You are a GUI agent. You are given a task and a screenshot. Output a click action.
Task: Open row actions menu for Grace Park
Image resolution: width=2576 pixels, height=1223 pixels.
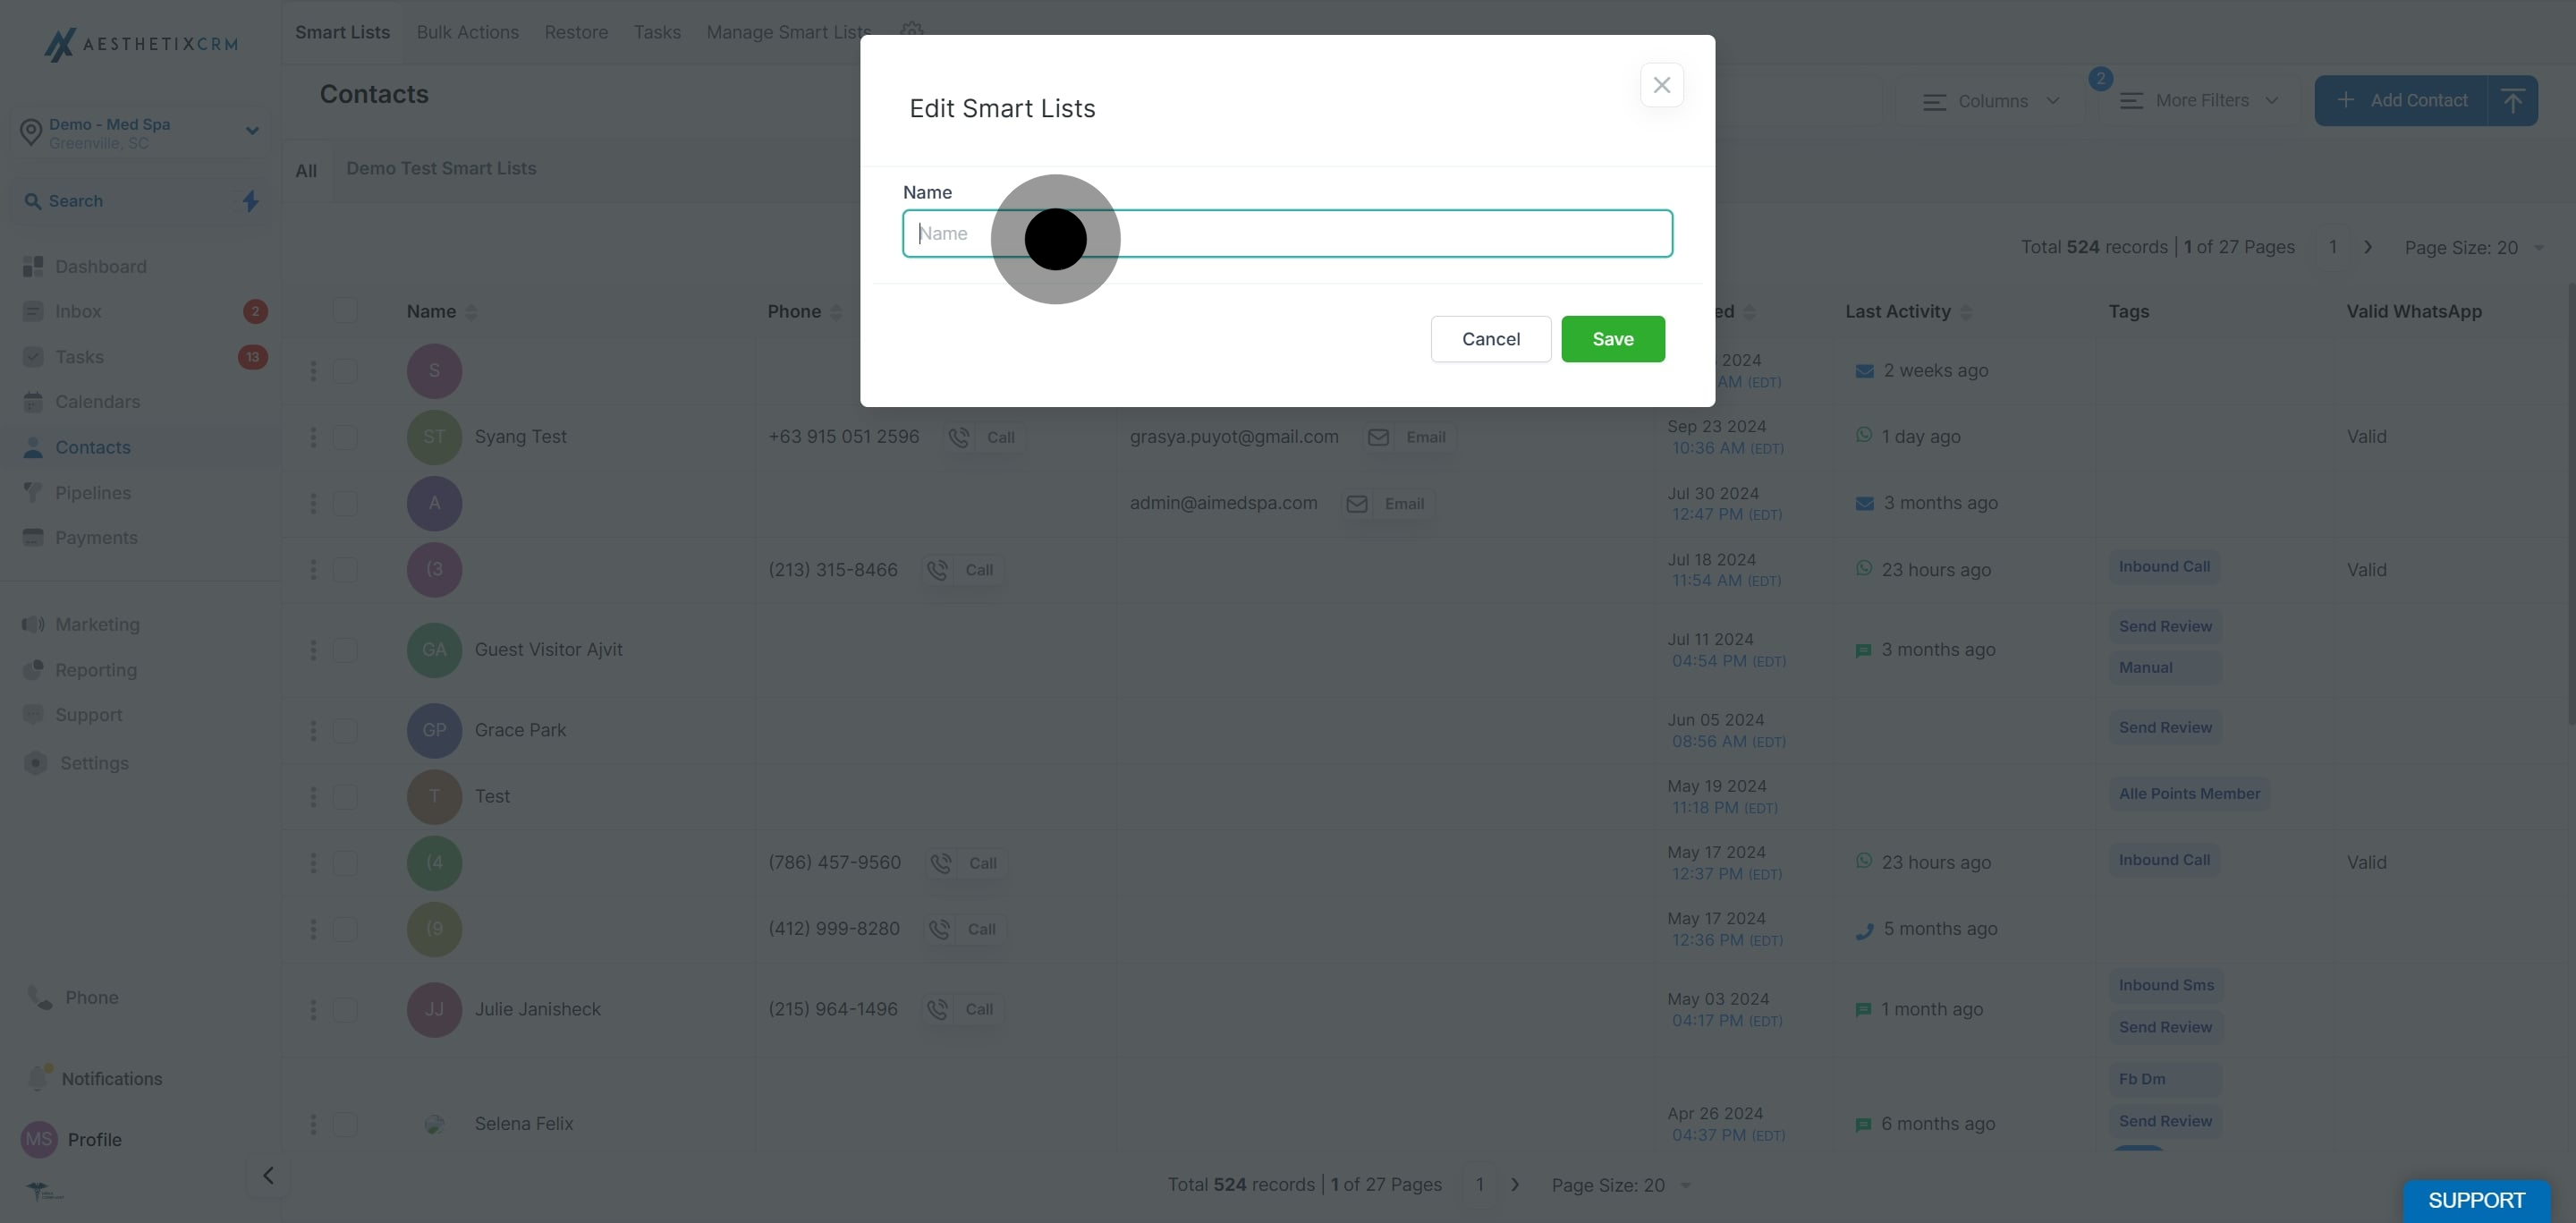click(x=313, y=731)
